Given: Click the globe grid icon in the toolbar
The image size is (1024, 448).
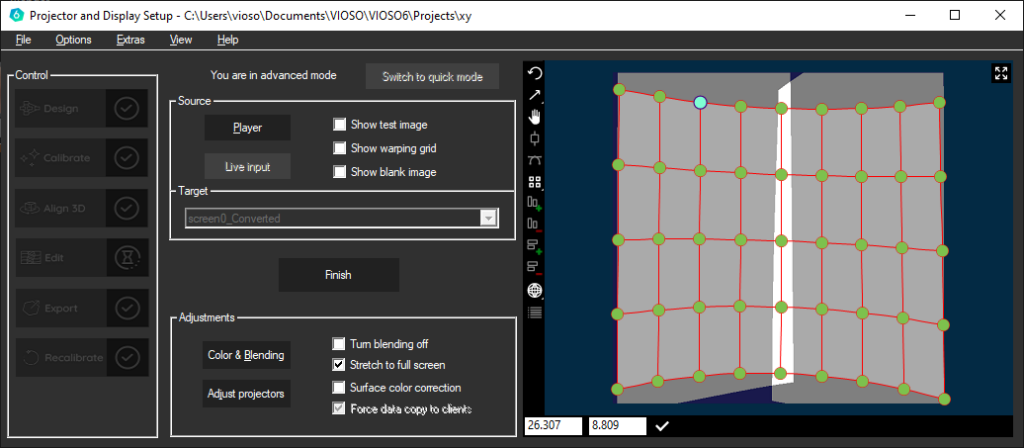Looking at the screenshot, I should point(535,291).
